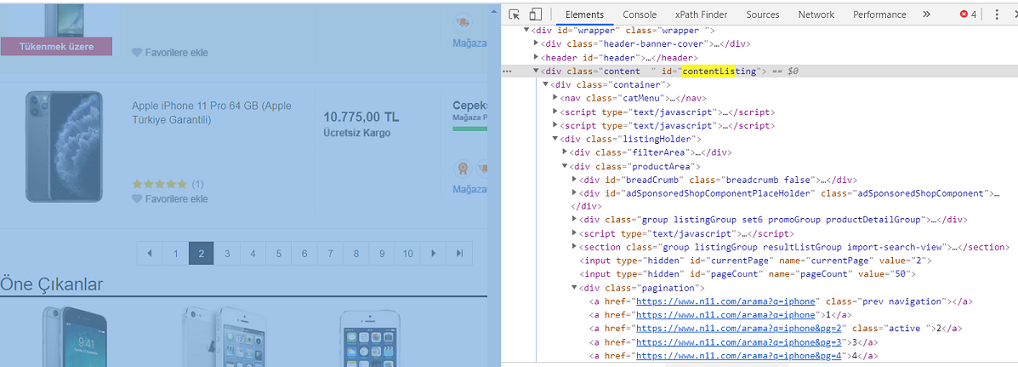1018x367 pixels.
Task: Click the 10.775,00 TL price
Action: tap(361, 118)
